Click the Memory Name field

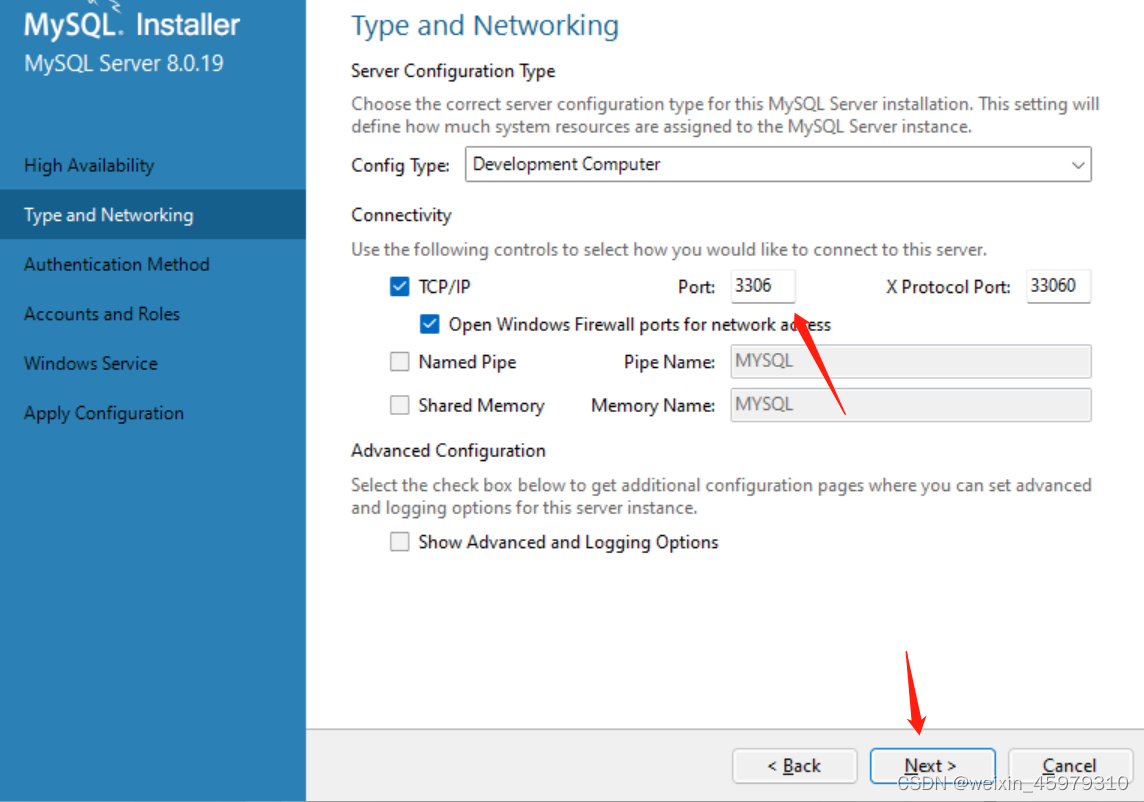pyautogui.click(x=911, y=405)
